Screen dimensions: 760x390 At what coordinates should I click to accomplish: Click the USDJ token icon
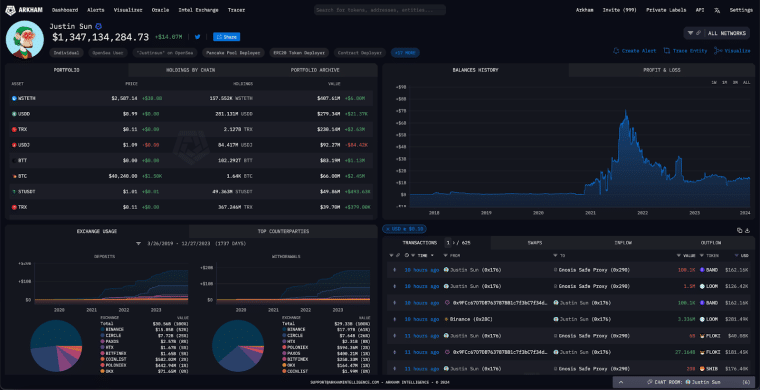coord(14,145)
